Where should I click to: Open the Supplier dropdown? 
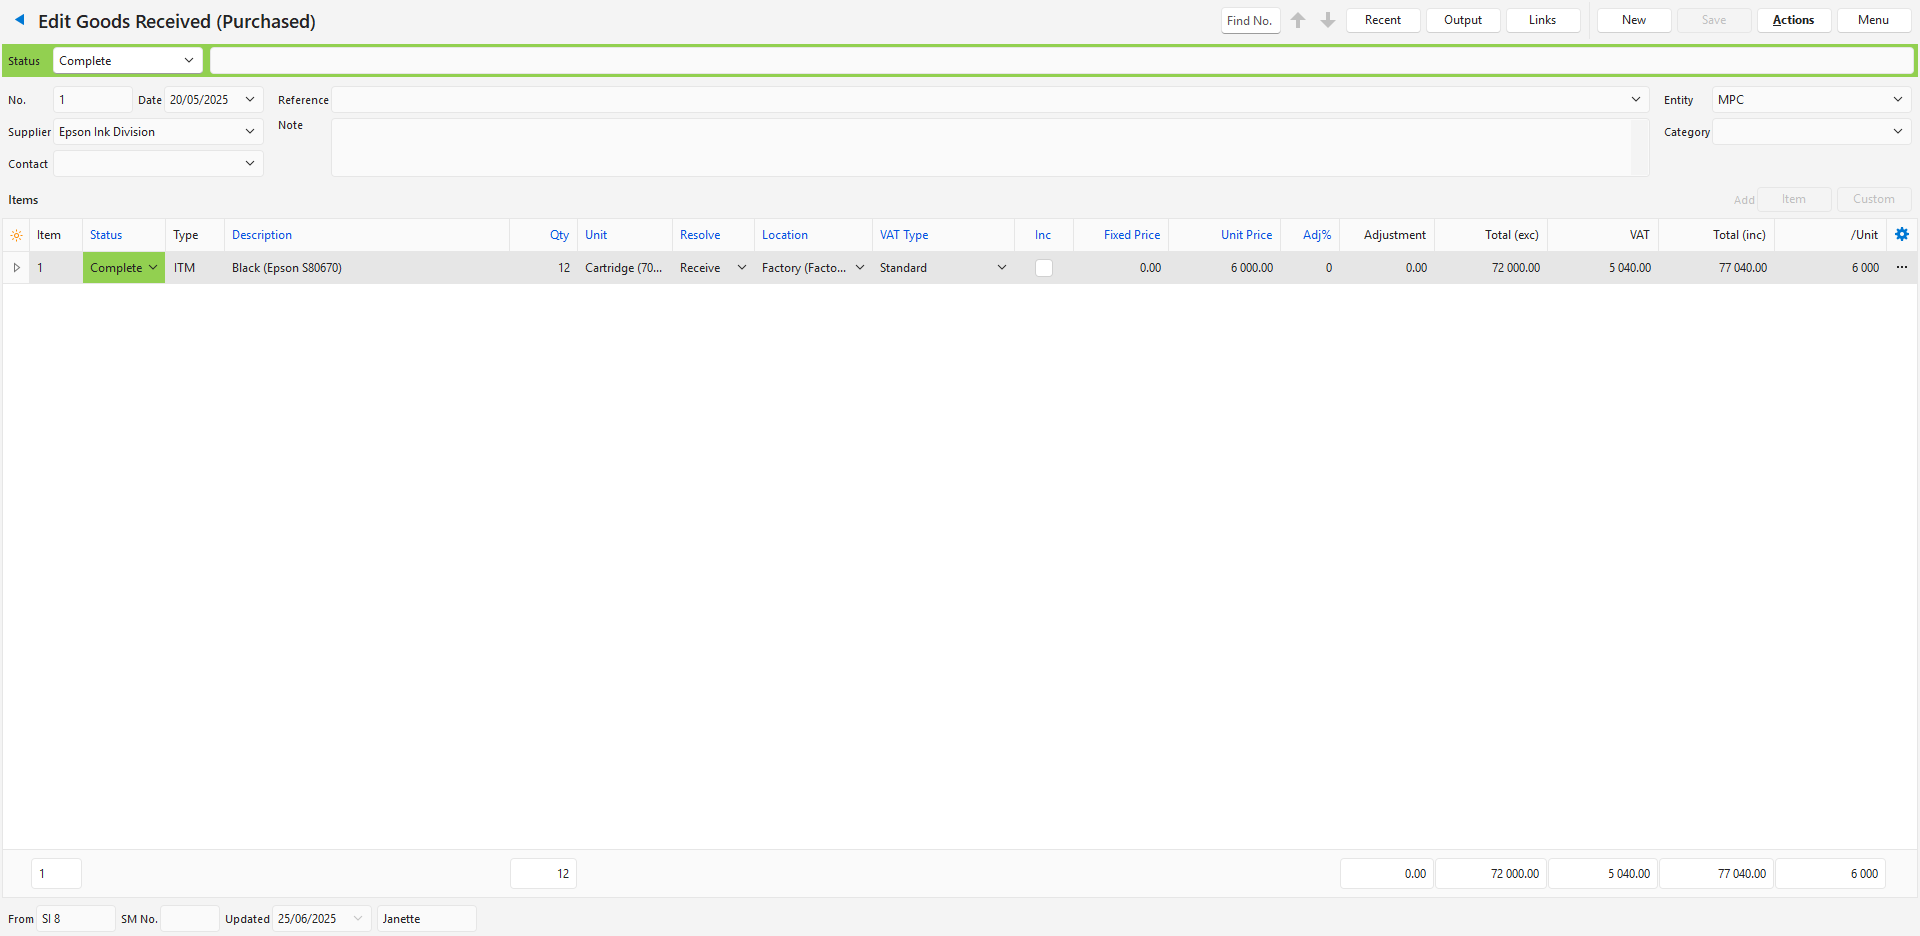[x=249, y=132]
